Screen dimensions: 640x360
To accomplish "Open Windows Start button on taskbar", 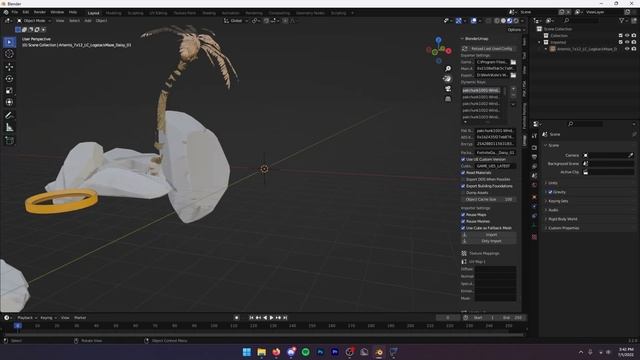I will click(x=247, y=352).
